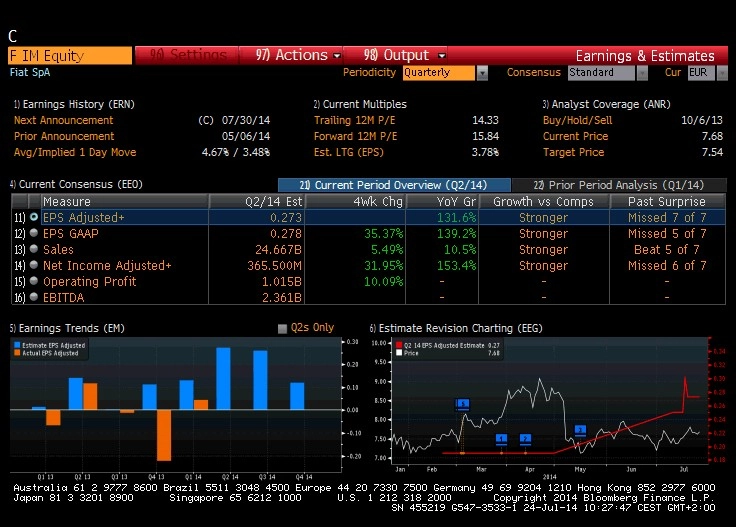
Task: Click the Q2/14 Est column header
Action: click(x=257, y=201)
